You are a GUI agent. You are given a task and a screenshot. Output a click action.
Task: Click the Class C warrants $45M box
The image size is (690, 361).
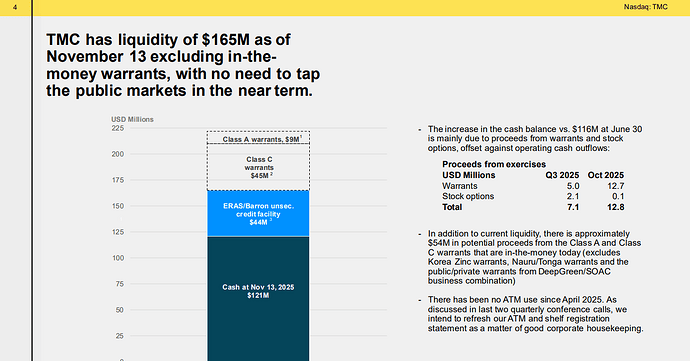click(258, 167)
